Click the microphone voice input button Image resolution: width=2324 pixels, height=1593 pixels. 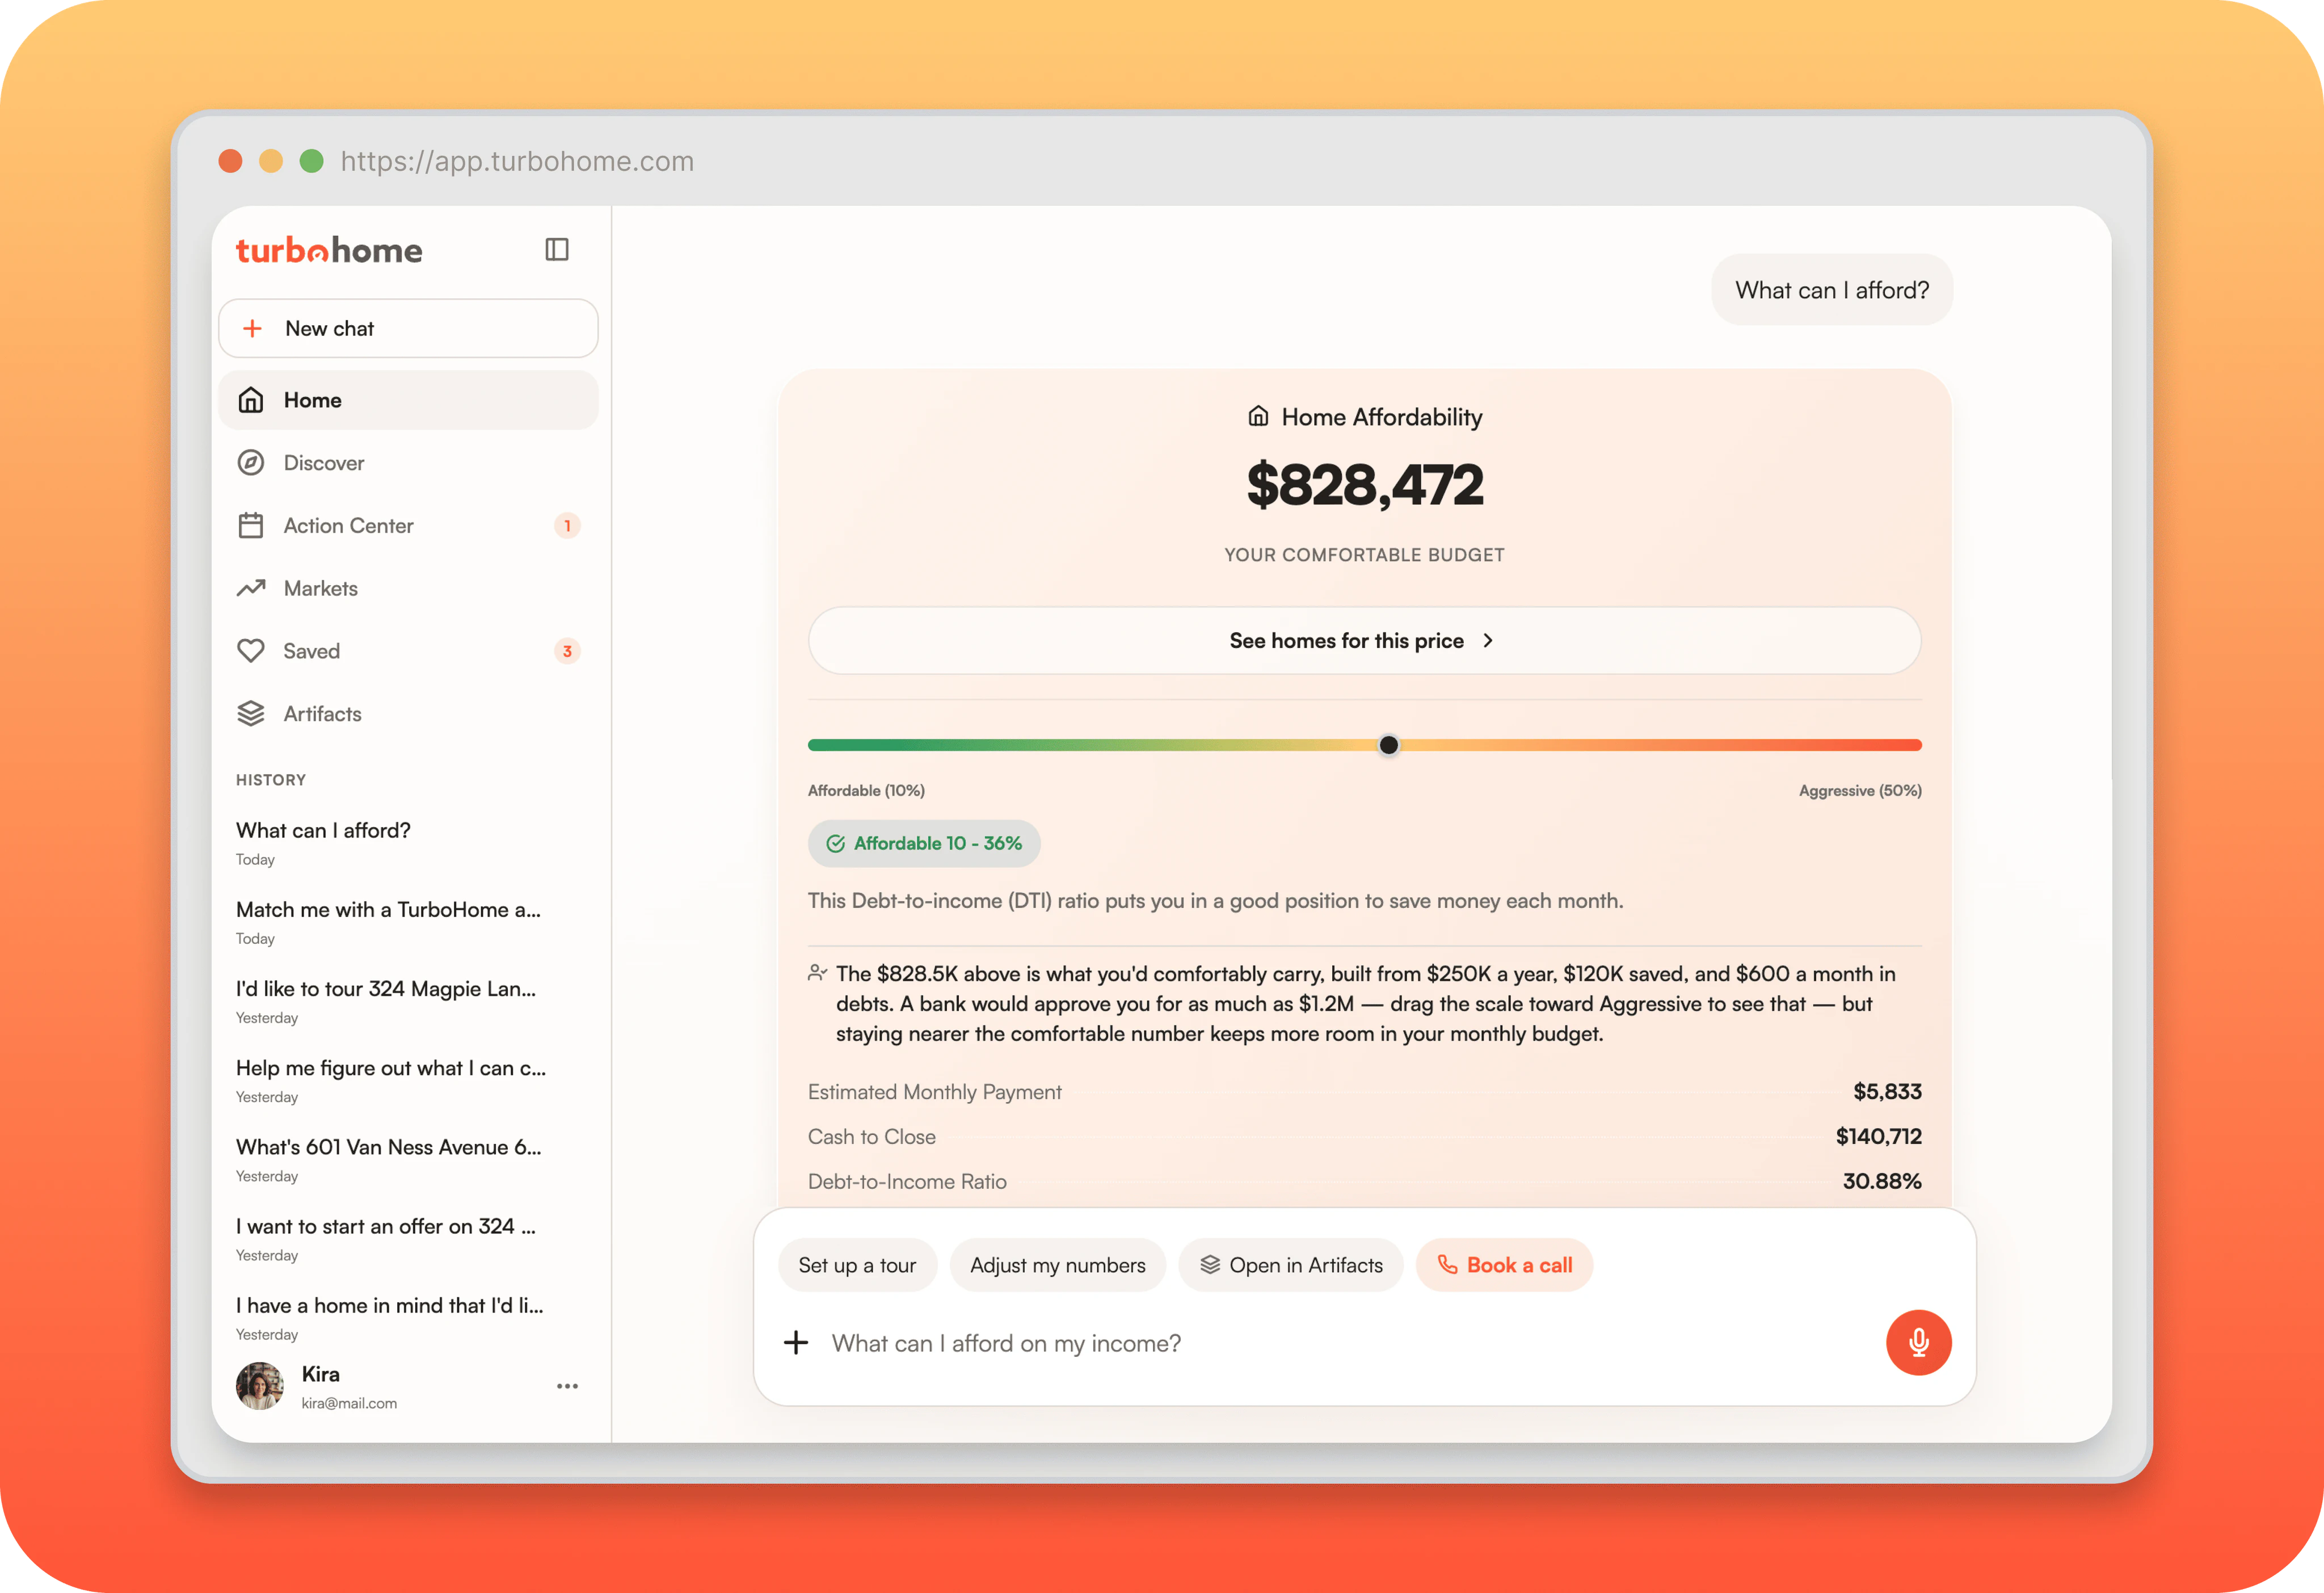1918,1342
